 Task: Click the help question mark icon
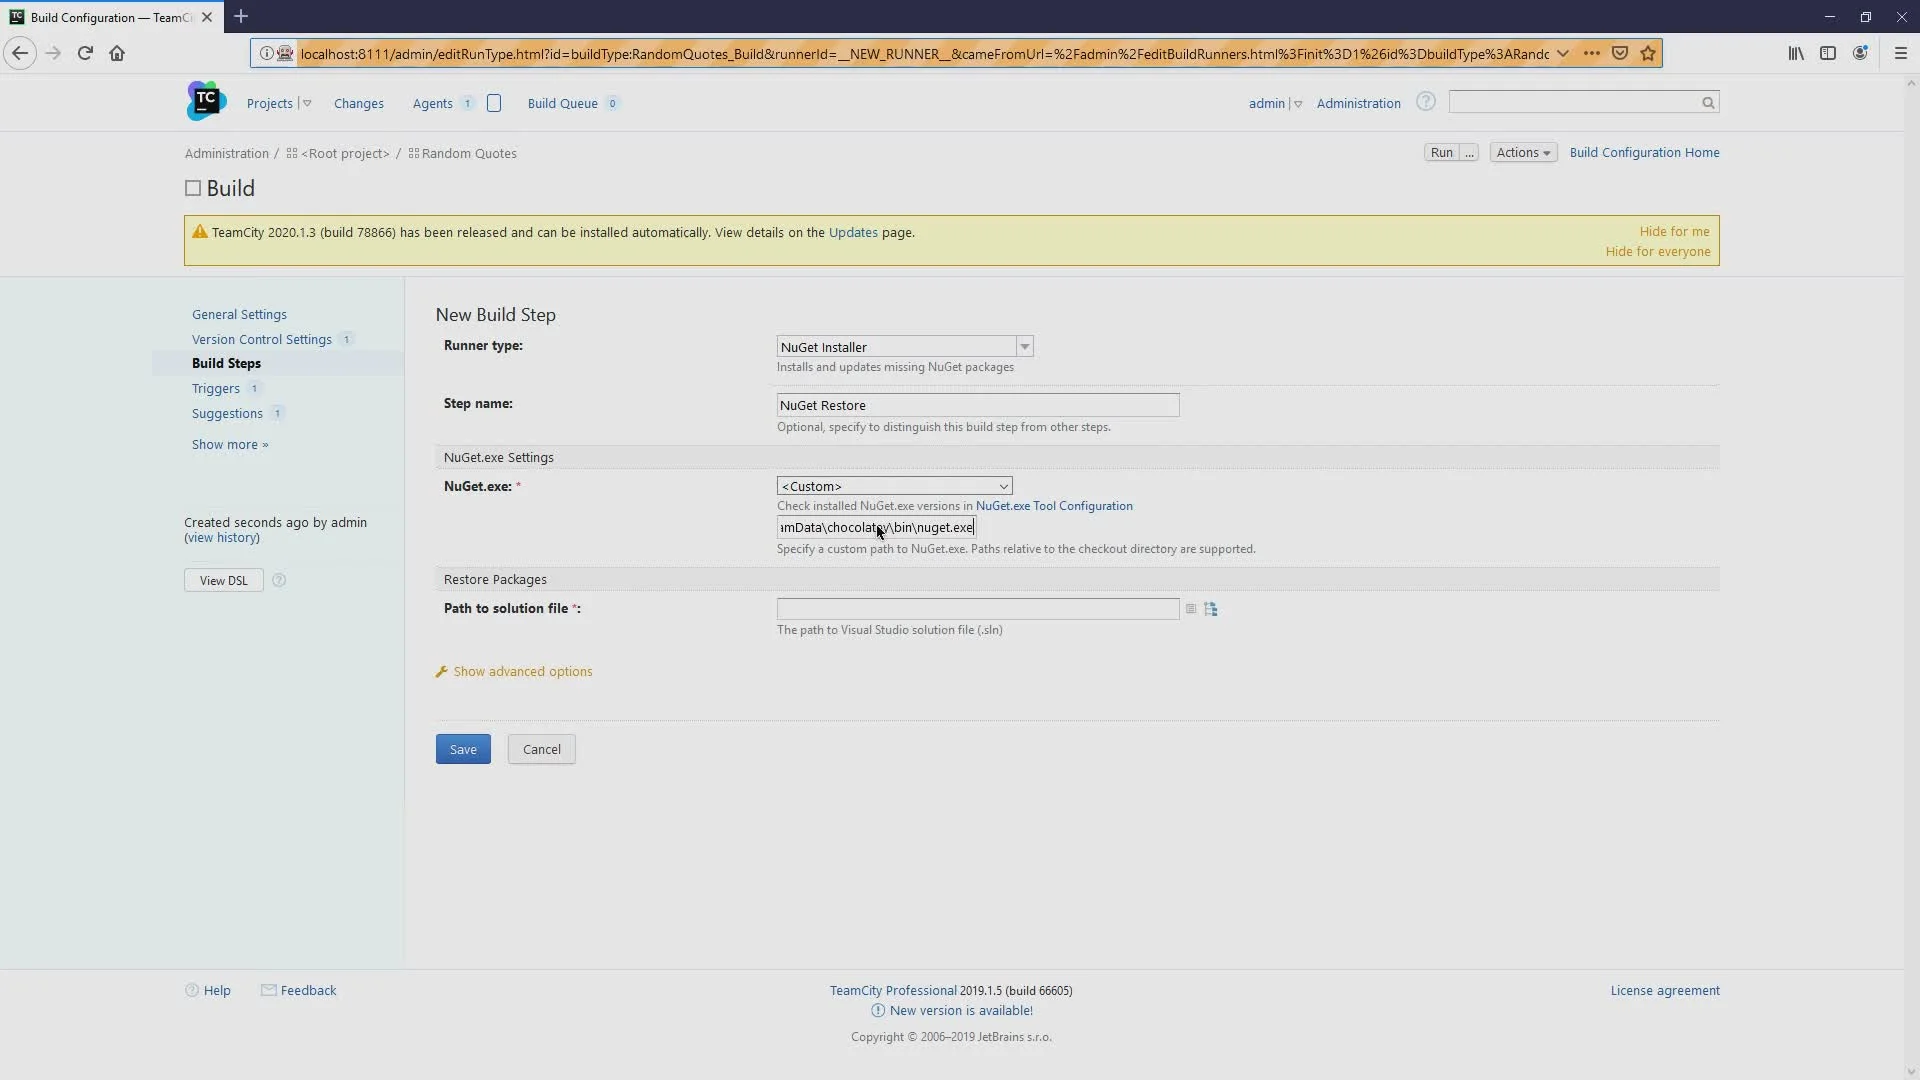coord(1427,102)
